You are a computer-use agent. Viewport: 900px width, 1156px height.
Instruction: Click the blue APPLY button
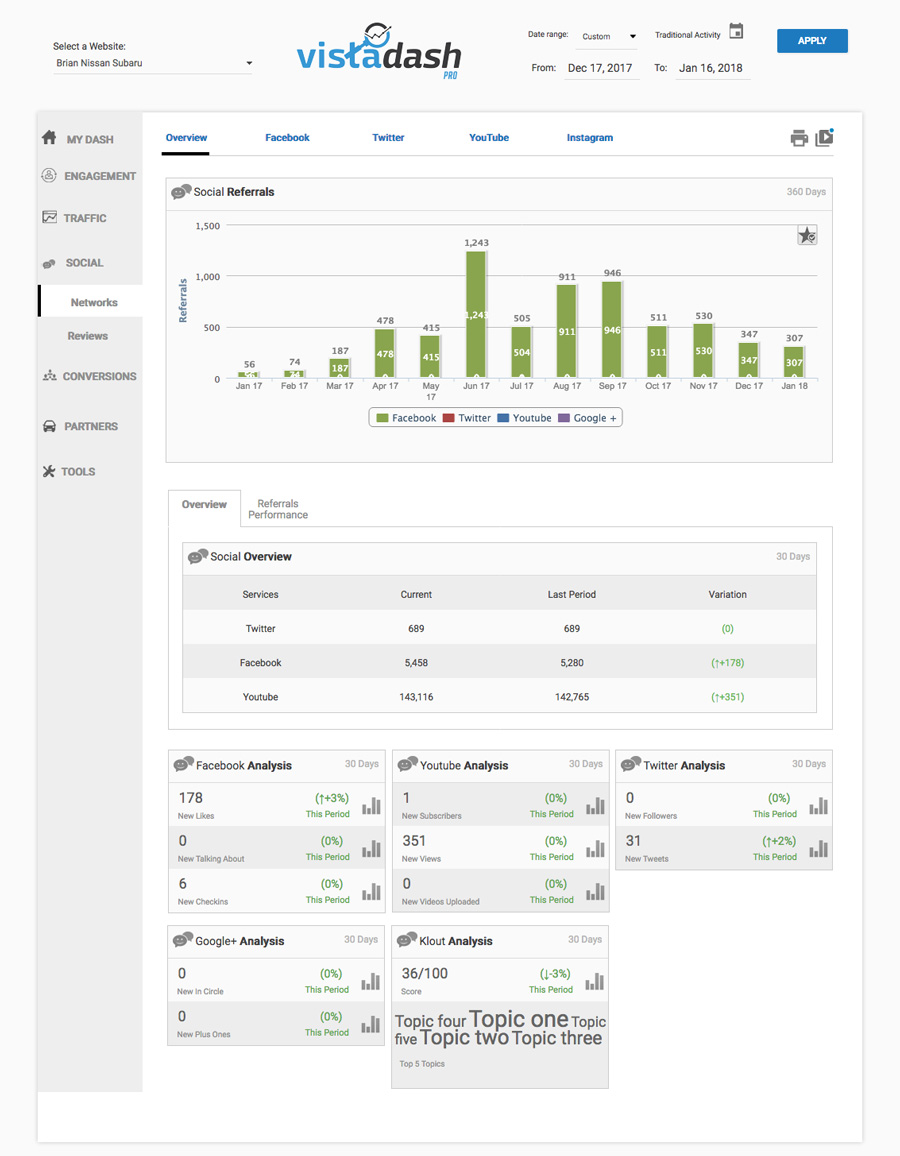click(812, 41)
